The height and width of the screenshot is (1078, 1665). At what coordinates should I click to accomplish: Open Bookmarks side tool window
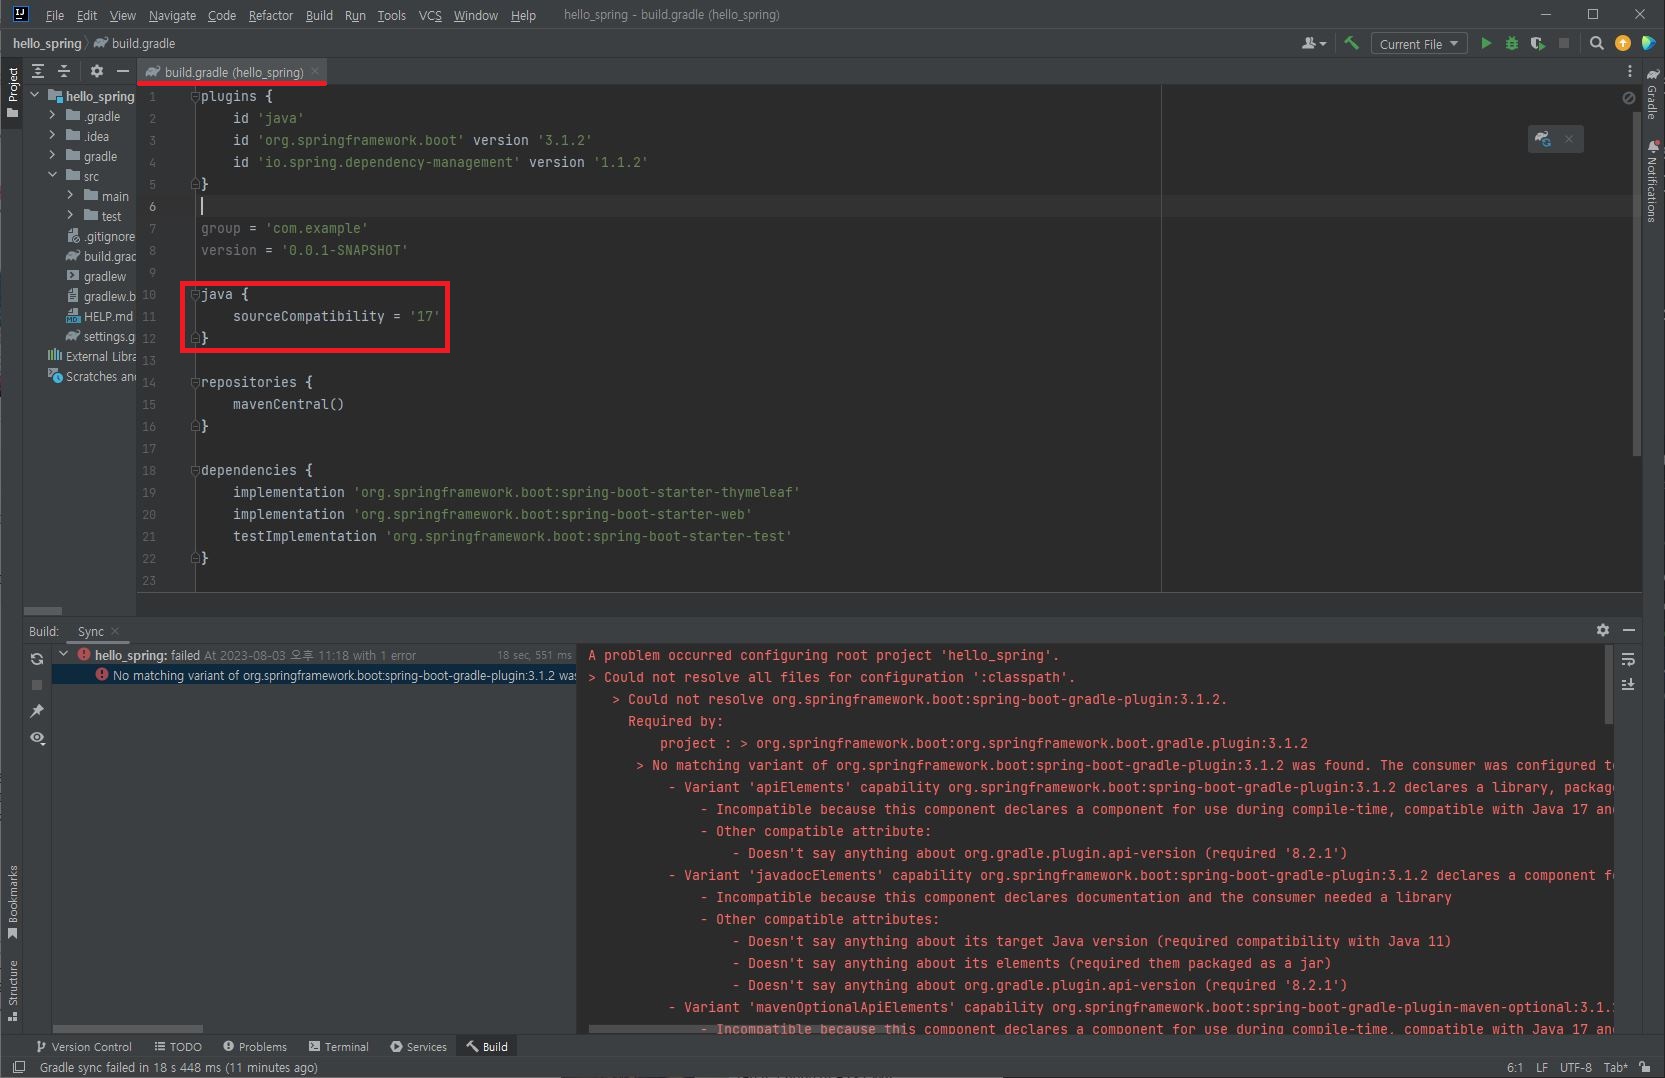(x=12, y=901)
